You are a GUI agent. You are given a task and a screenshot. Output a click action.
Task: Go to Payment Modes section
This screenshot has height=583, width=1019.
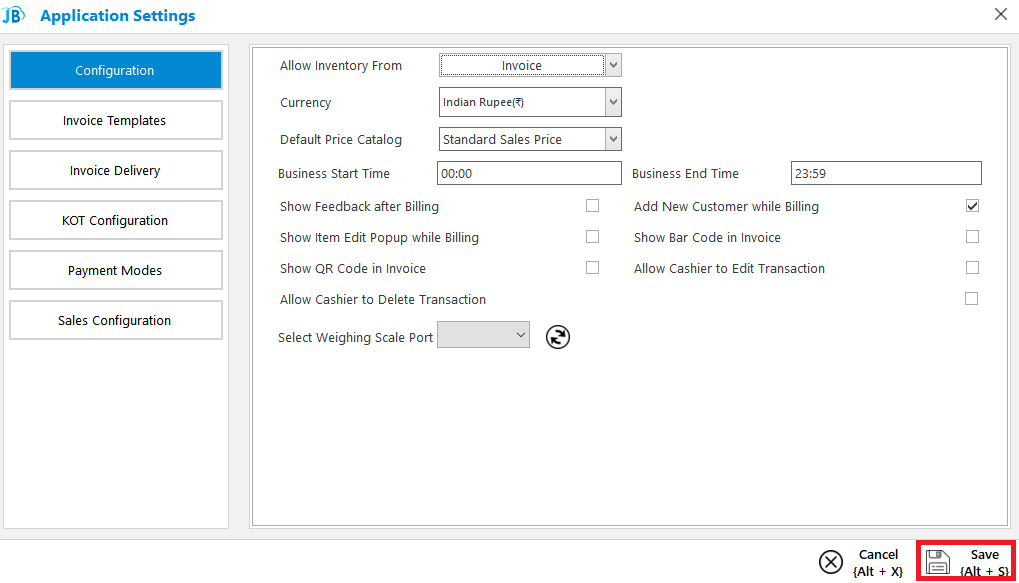point(116,270)
